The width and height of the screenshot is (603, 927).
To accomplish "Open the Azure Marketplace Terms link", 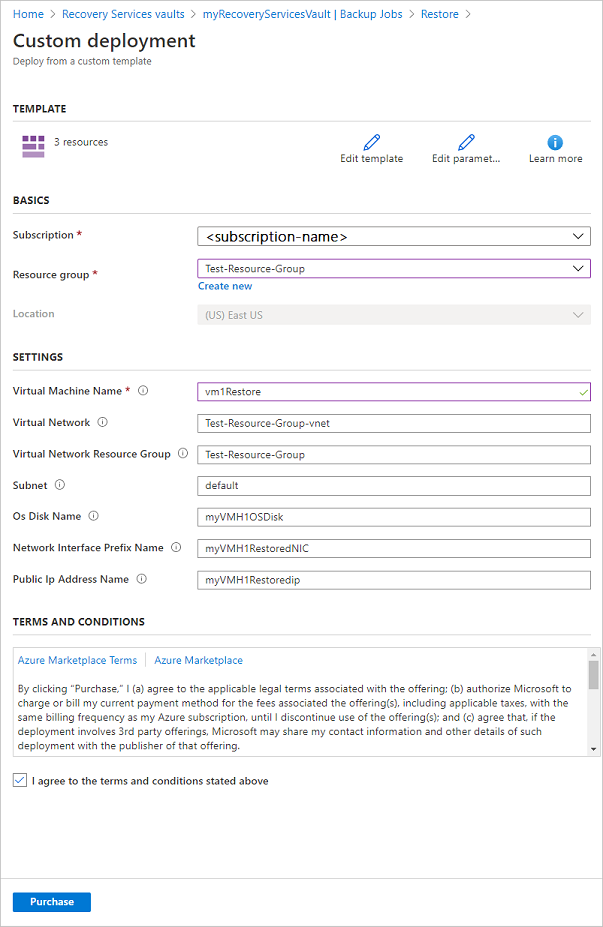I will (x=77, y=660).
